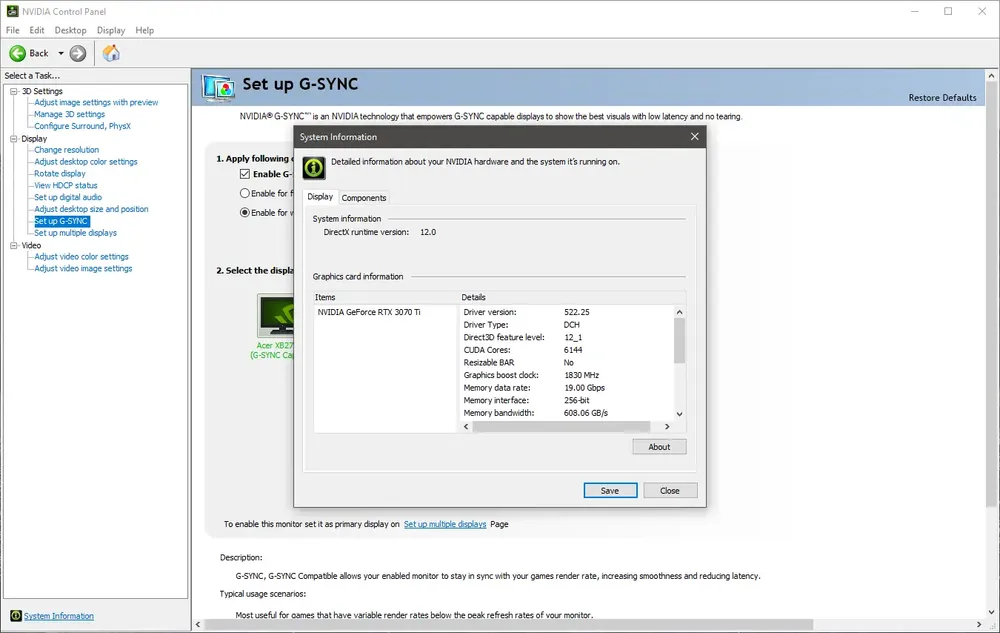Open Adjust image settings with preview
Viewport: 1000px width, 633px height.
coord(96,102)
